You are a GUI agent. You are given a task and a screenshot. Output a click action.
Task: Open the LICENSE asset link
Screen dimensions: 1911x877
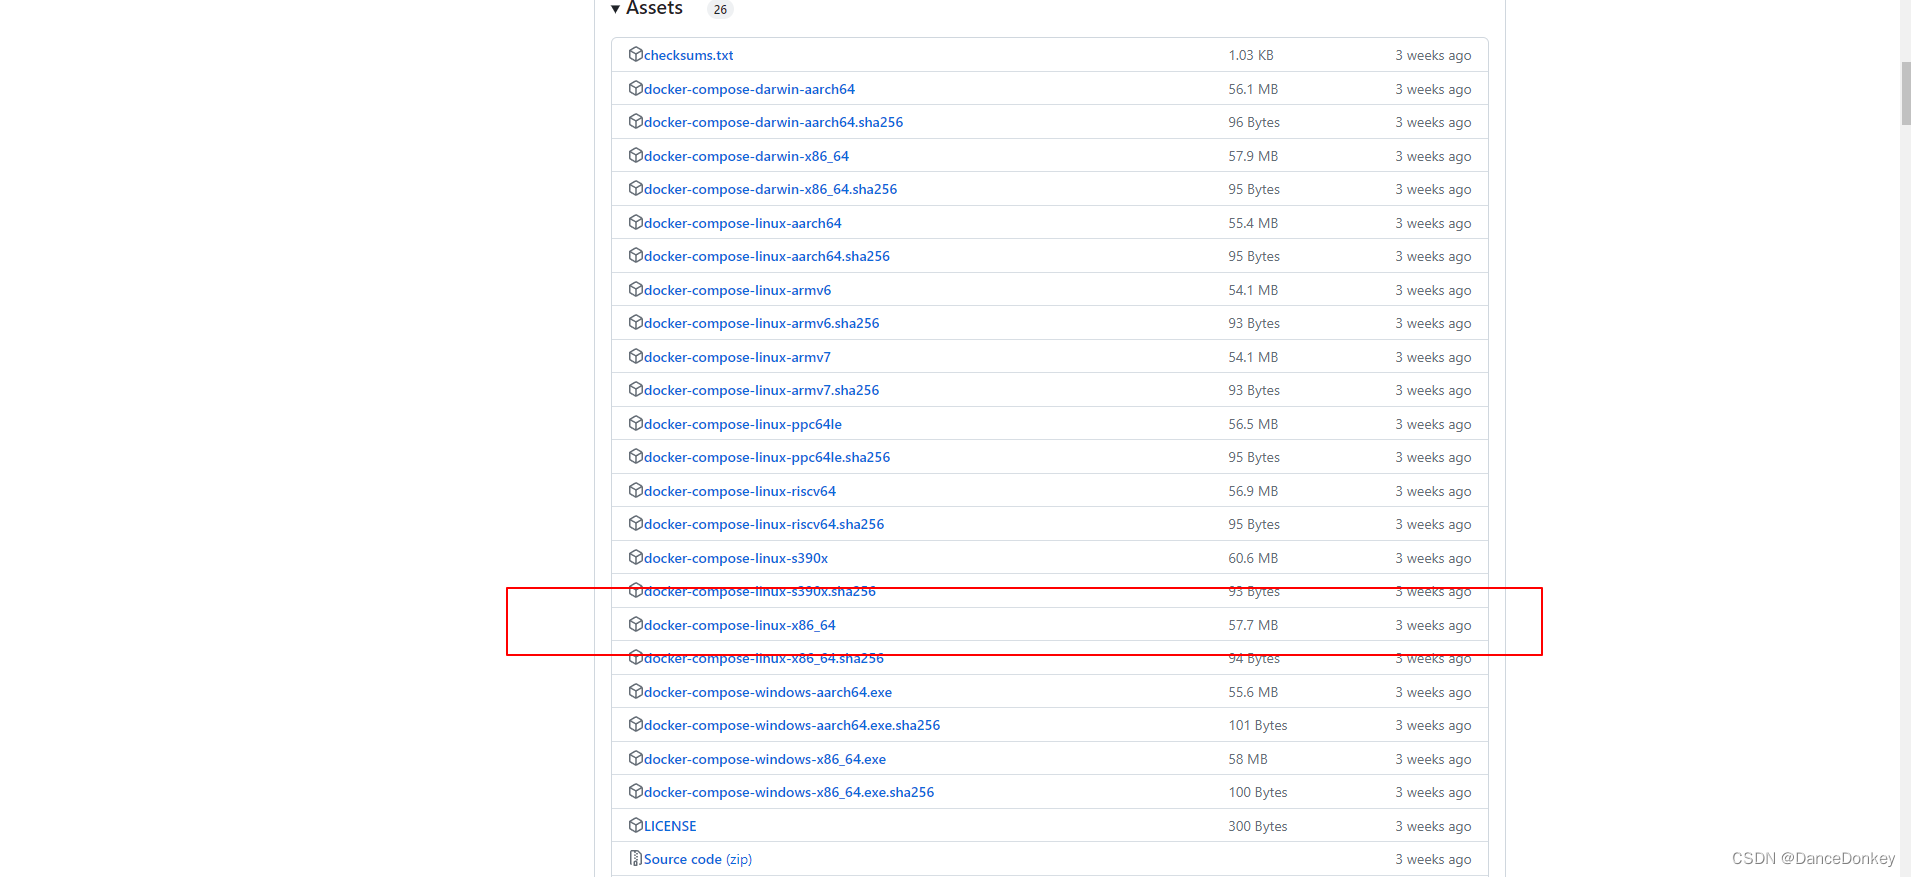point(670,826)
